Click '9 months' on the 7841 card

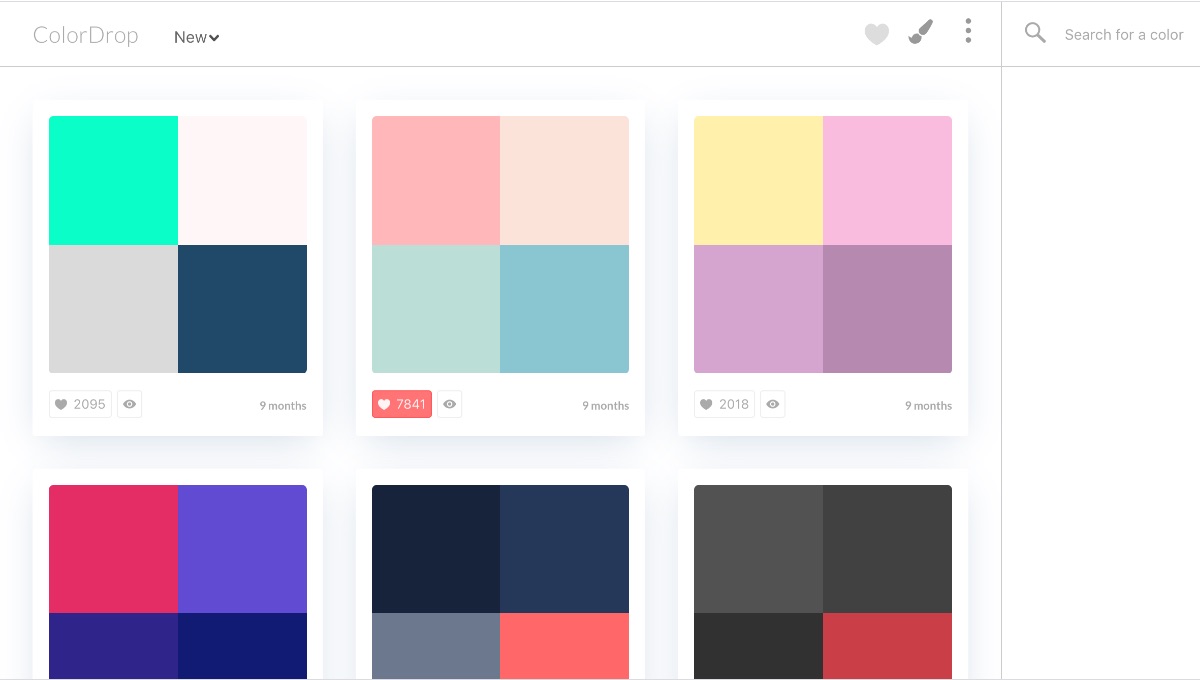pos(606,406)
